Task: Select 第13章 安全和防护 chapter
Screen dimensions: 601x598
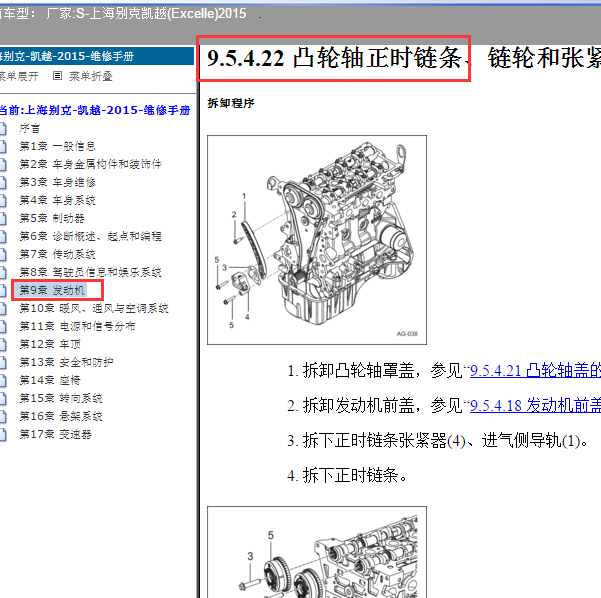Action: click(66, 362)
